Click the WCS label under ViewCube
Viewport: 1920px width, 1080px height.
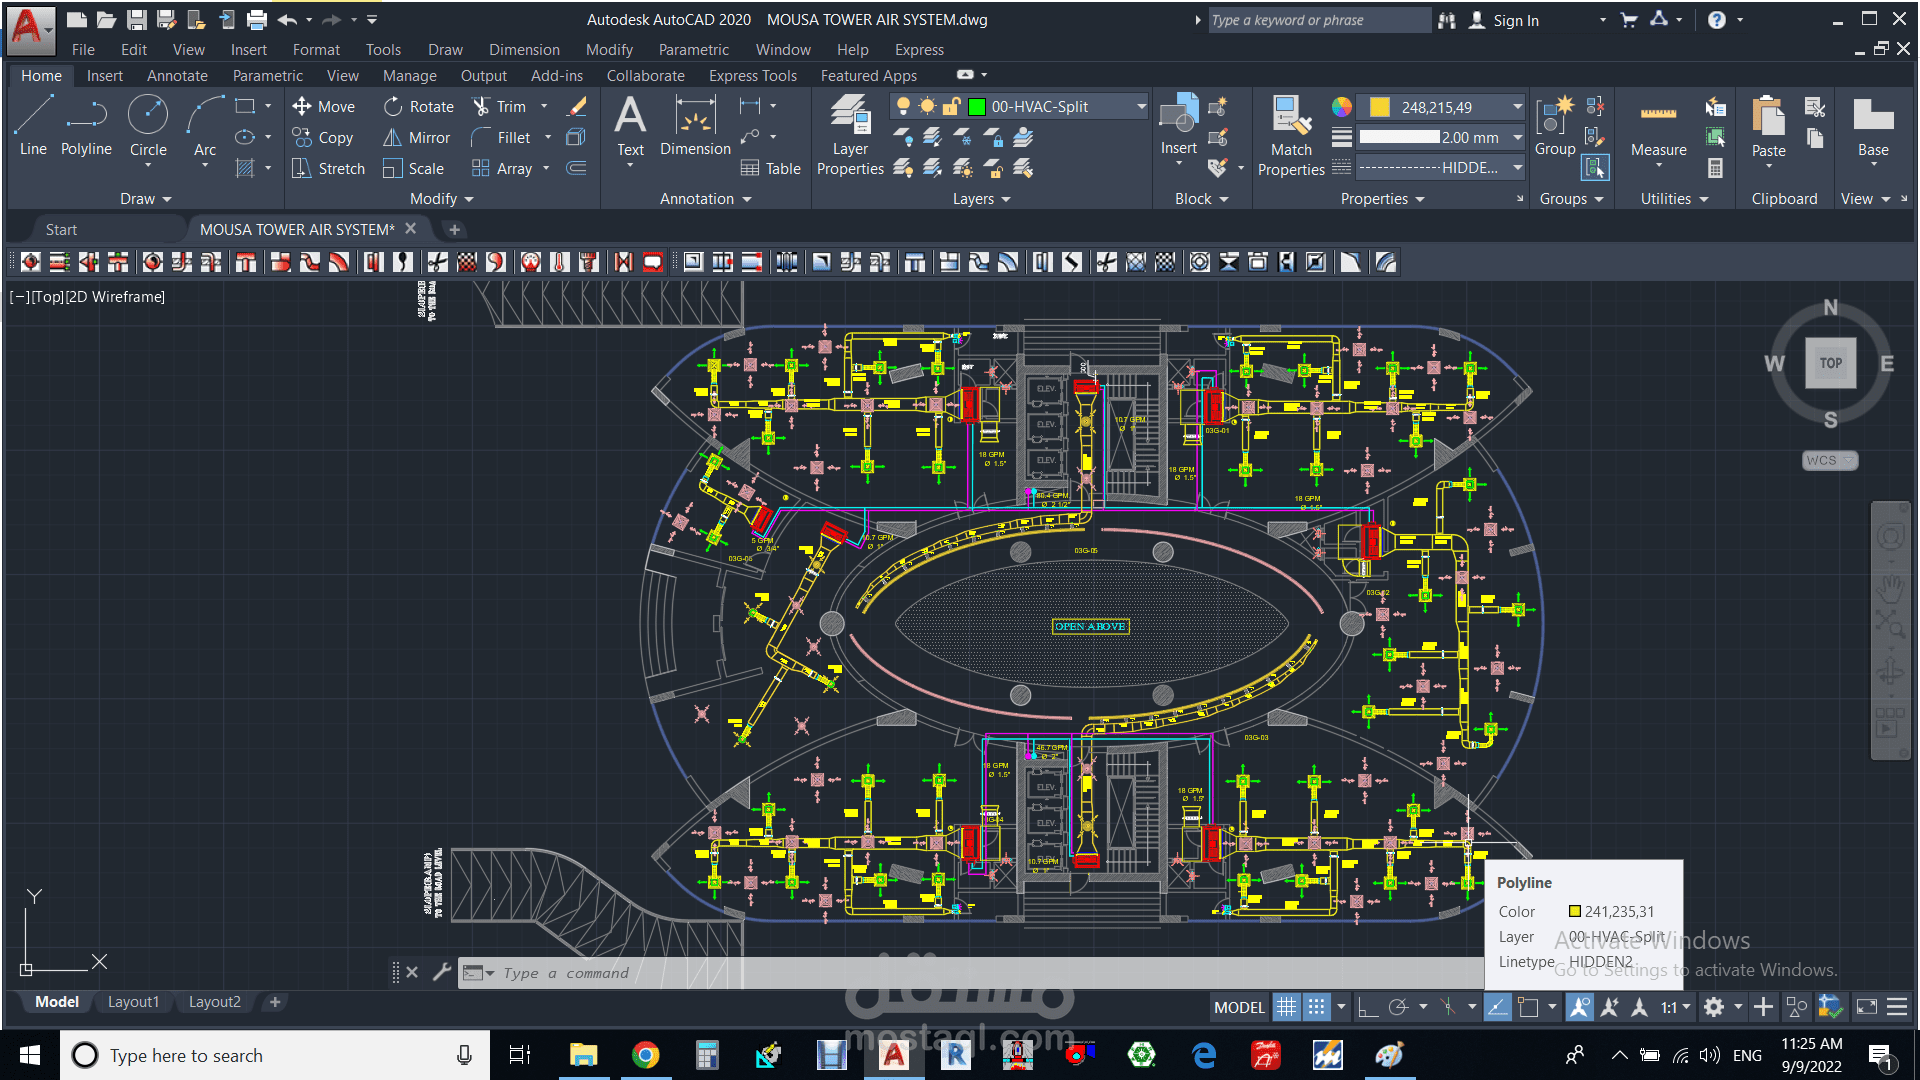pos(1829,460)
